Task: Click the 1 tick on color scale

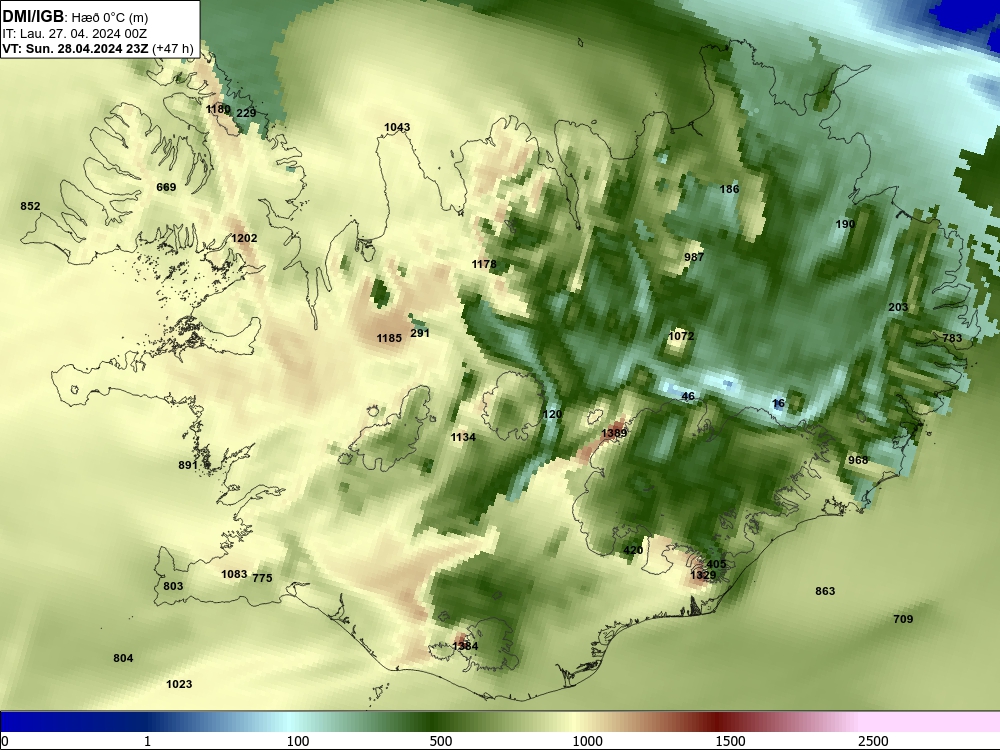Action: tap(147, 741)
